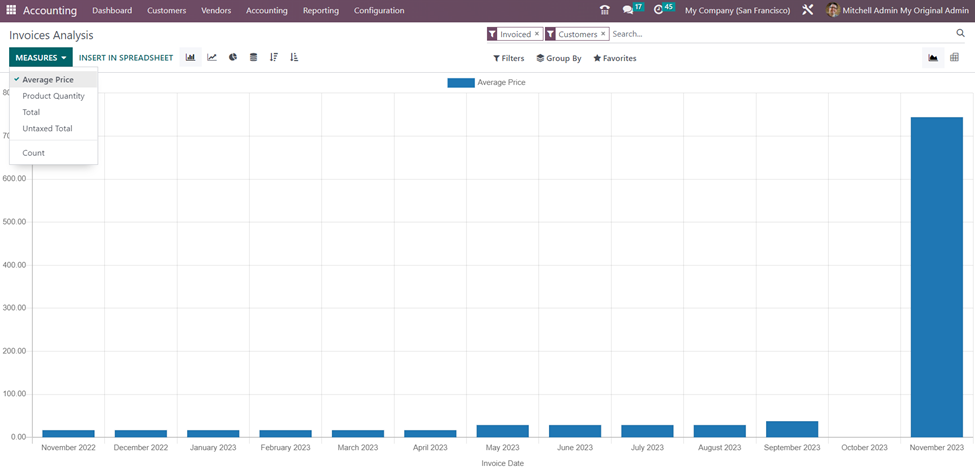
Task: Open the apps grid menu icon
Action: coord(11,10)
